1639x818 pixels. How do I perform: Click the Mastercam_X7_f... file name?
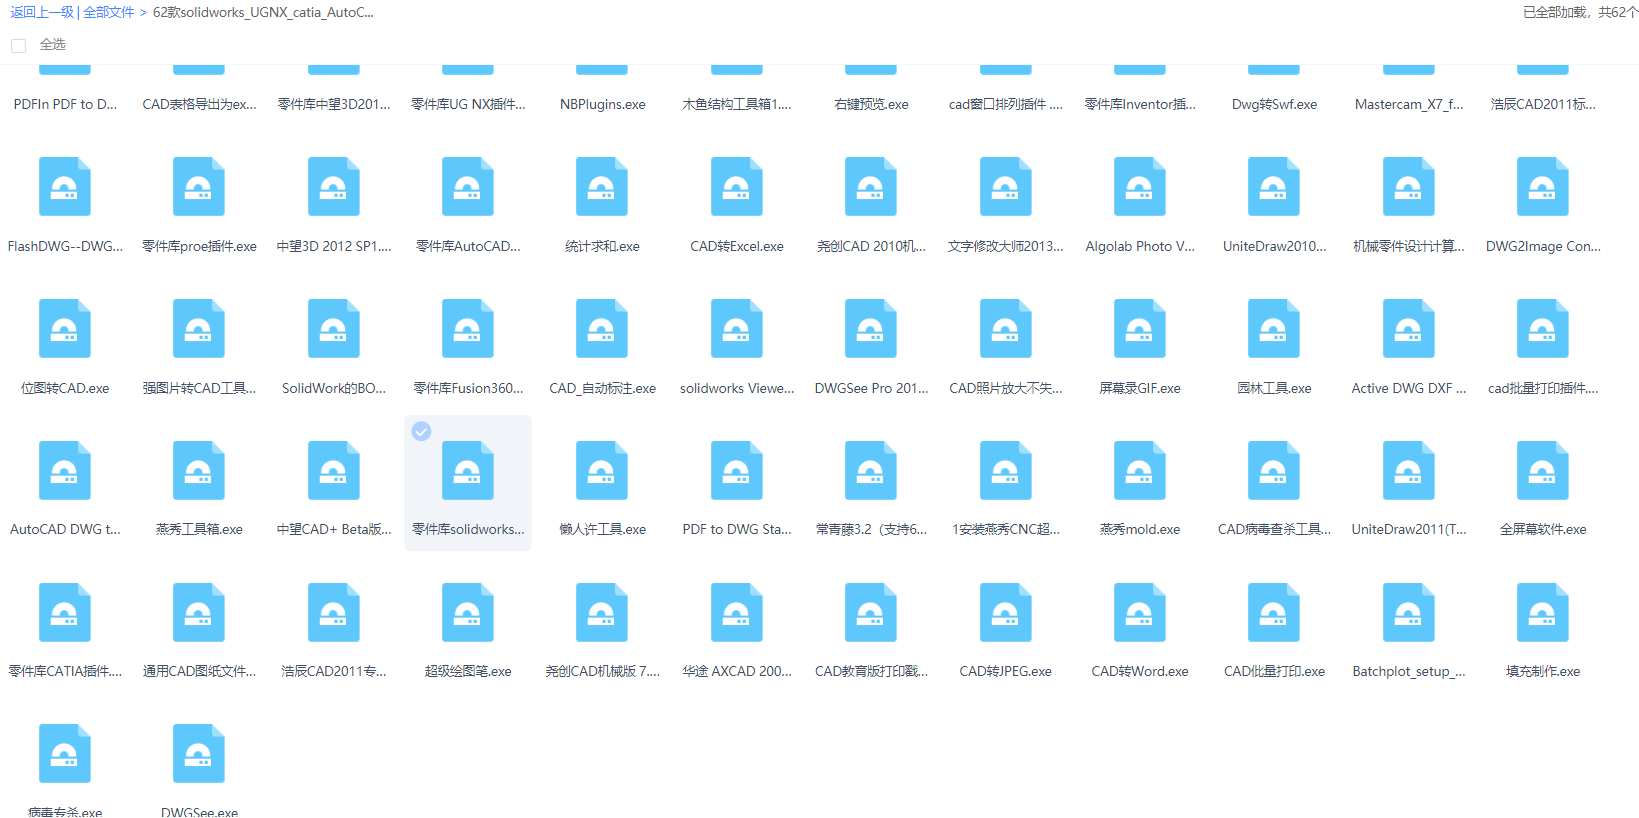[x=1409, y=104]
